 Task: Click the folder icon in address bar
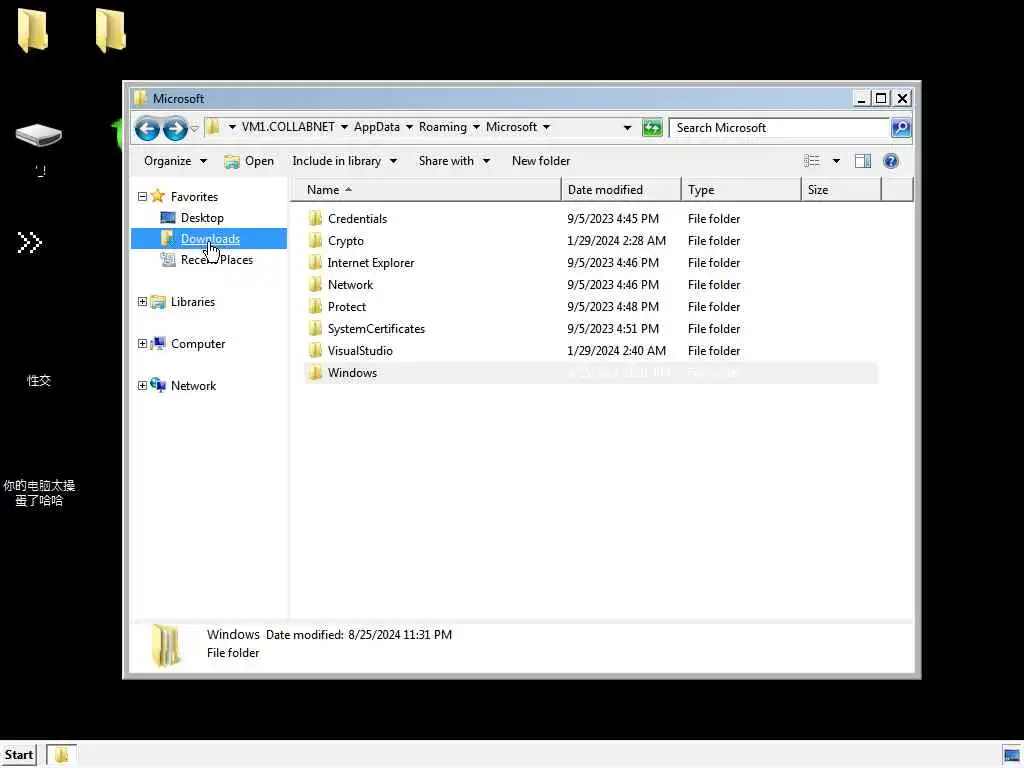(x=212, y=127)
